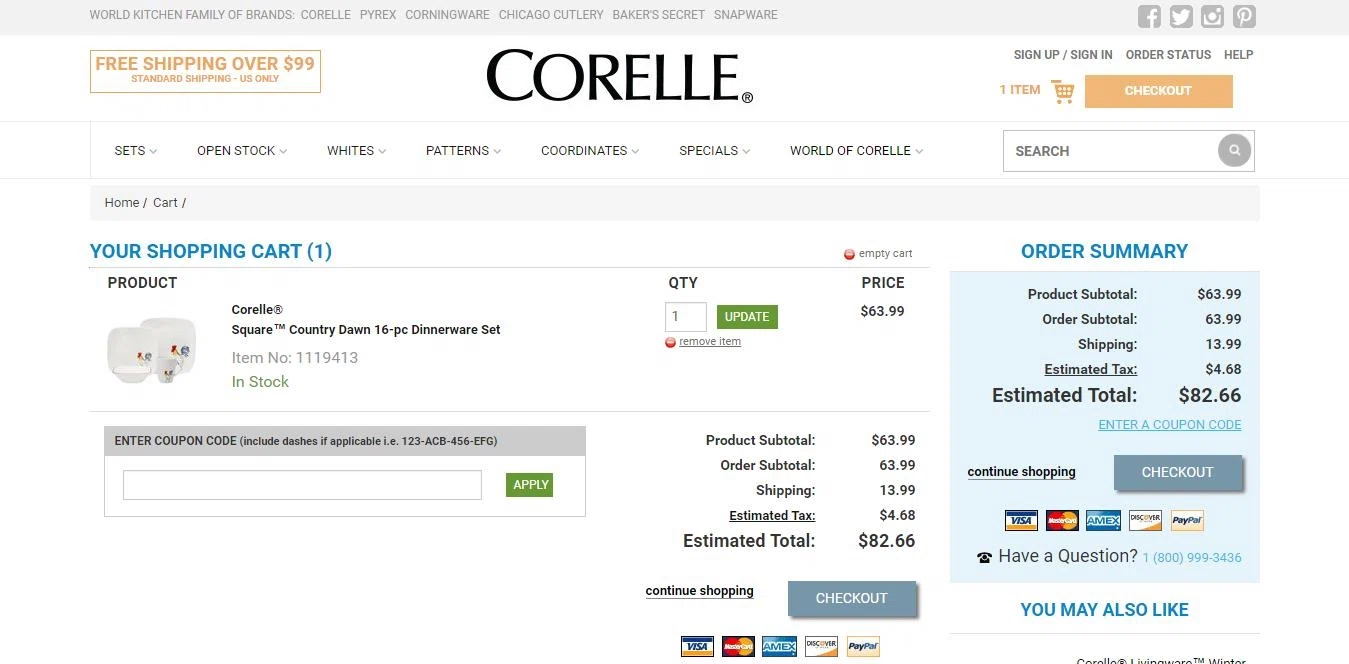Call the 1 (800) 999-3436 number link
This screenshot has height=664, width=1349.
click(1192, 558)
